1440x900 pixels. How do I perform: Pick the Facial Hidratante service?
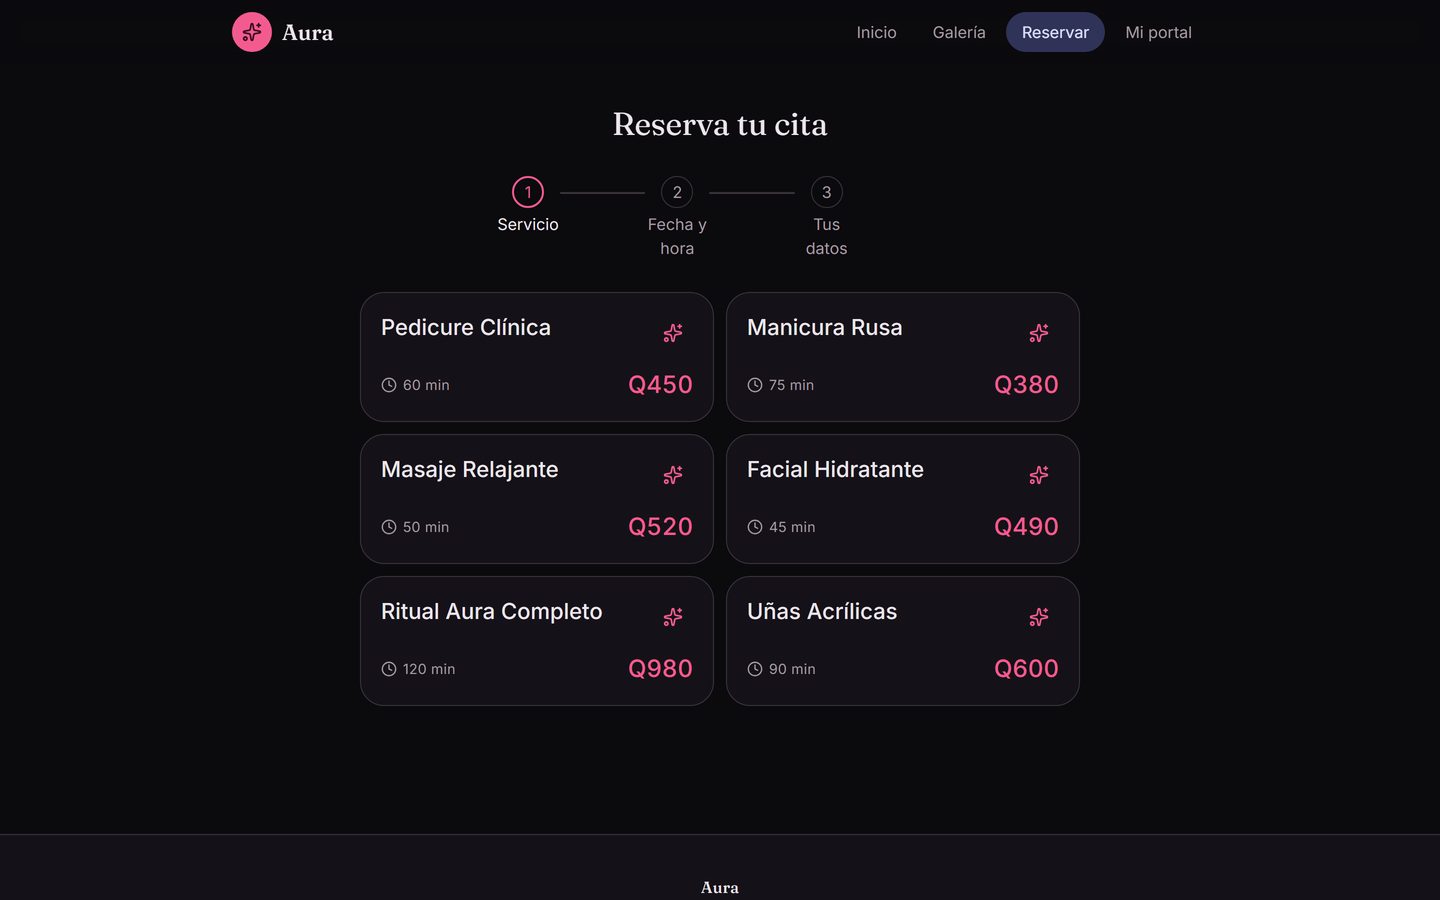(903, 499)
